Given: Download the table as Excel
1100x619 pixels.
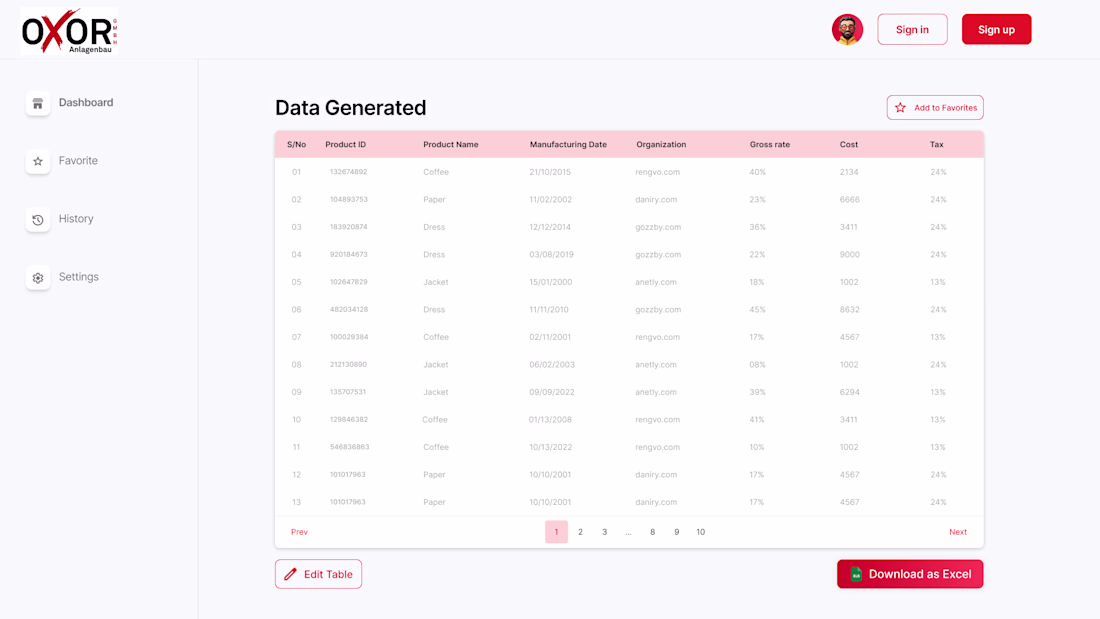Looking at the screenshot, I should pos(910,574).
